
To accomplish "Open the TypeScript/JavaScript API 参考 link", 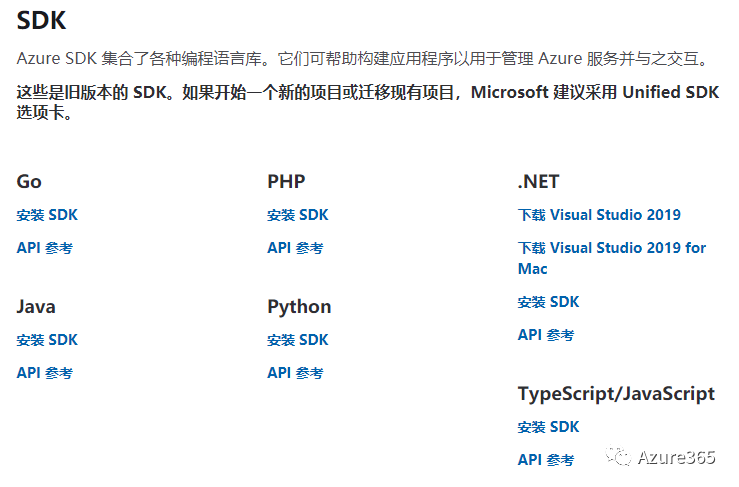I will 545,460.
